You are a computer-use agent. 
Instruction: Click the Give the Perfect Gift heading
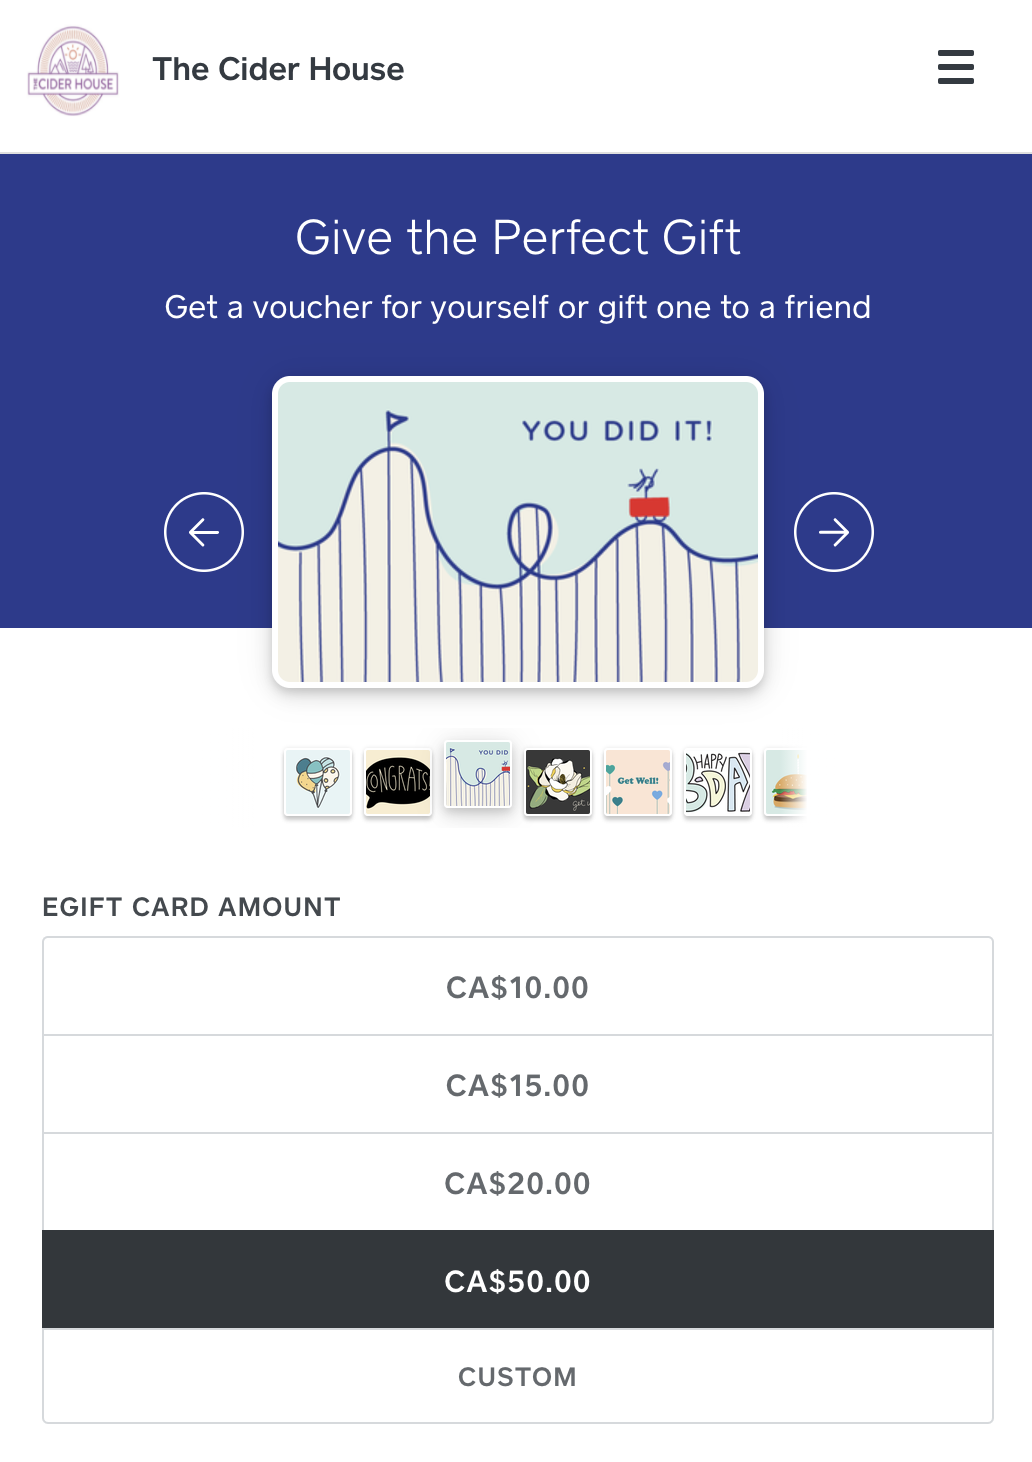pyautogui.click(x=518, y=238)
